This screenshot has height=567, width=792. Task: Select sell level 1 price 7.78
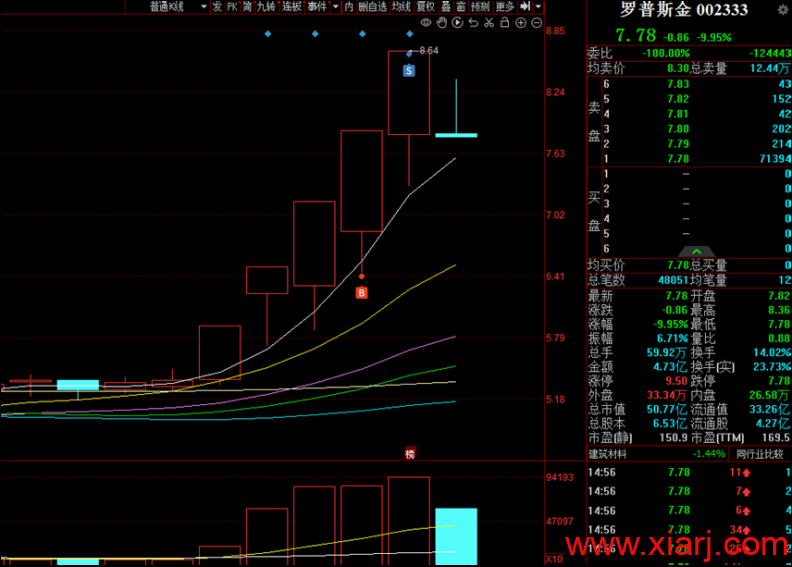tap(678, 159)
